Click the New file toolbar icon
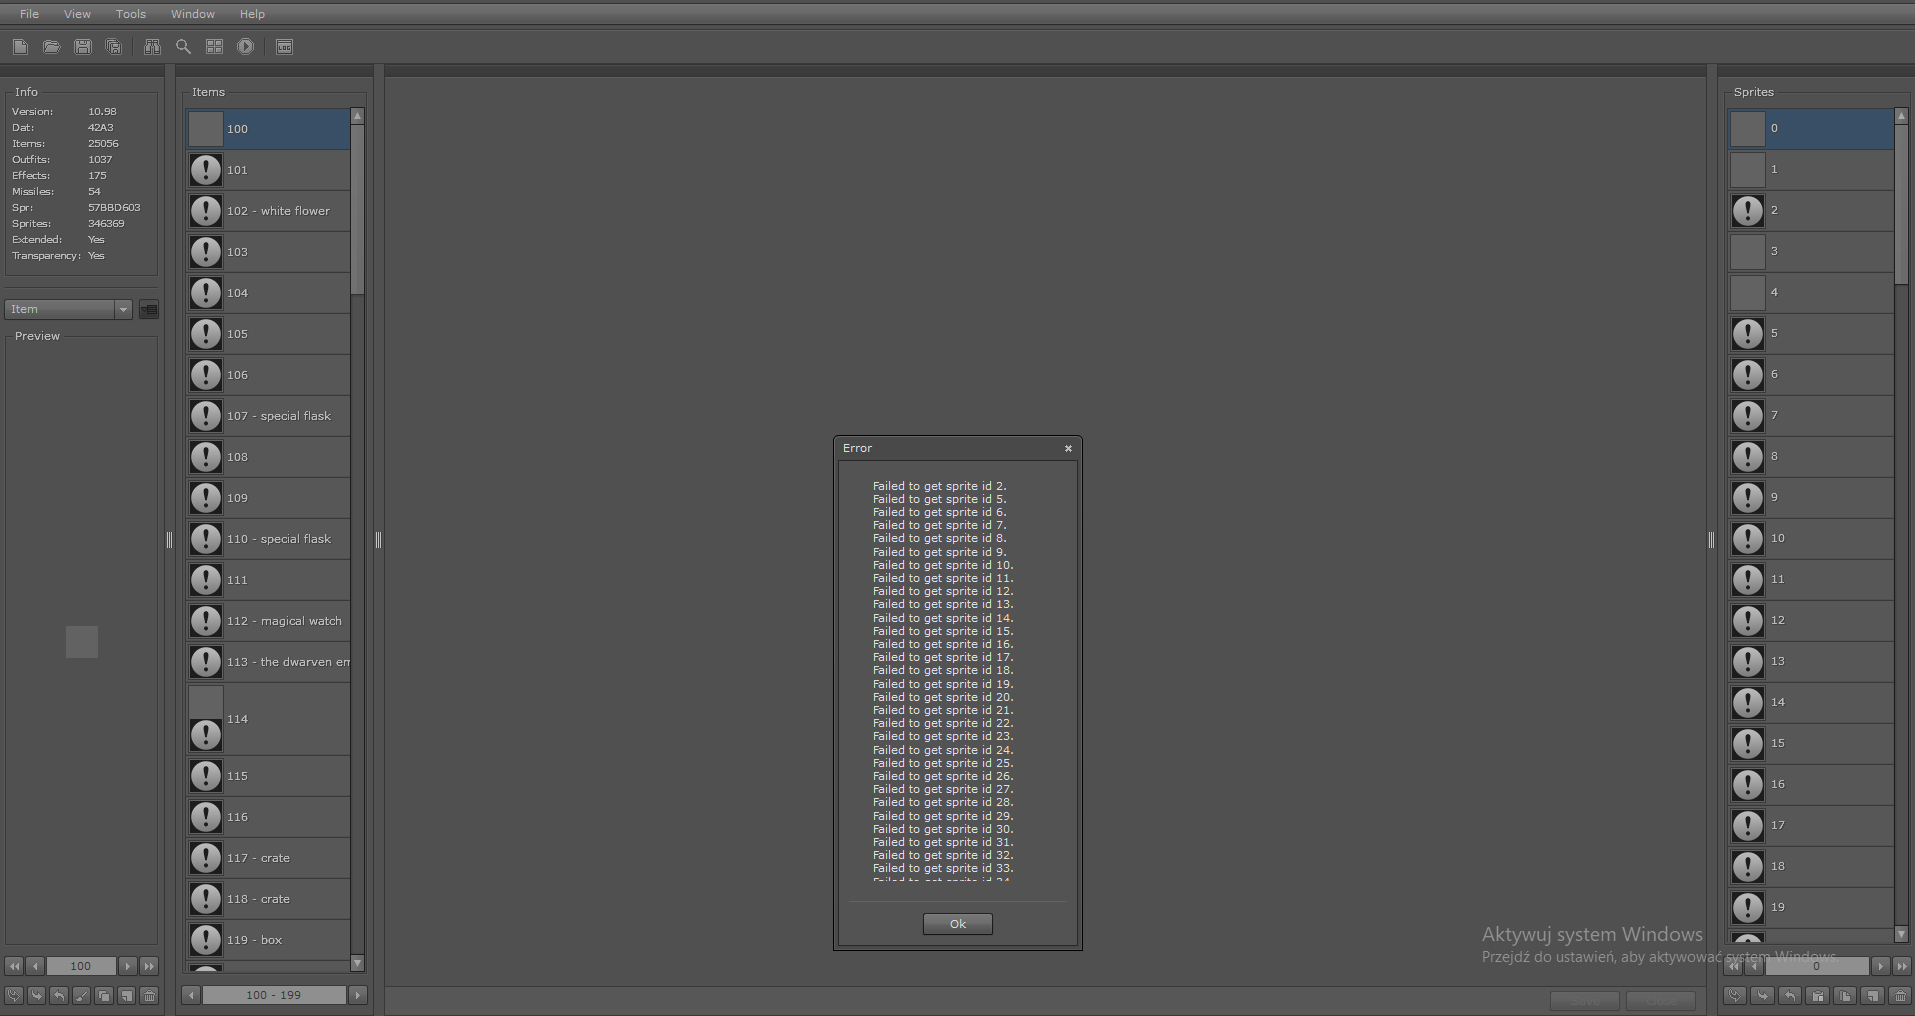Screen dimensions: 1915x1016 tap(20, 47)
